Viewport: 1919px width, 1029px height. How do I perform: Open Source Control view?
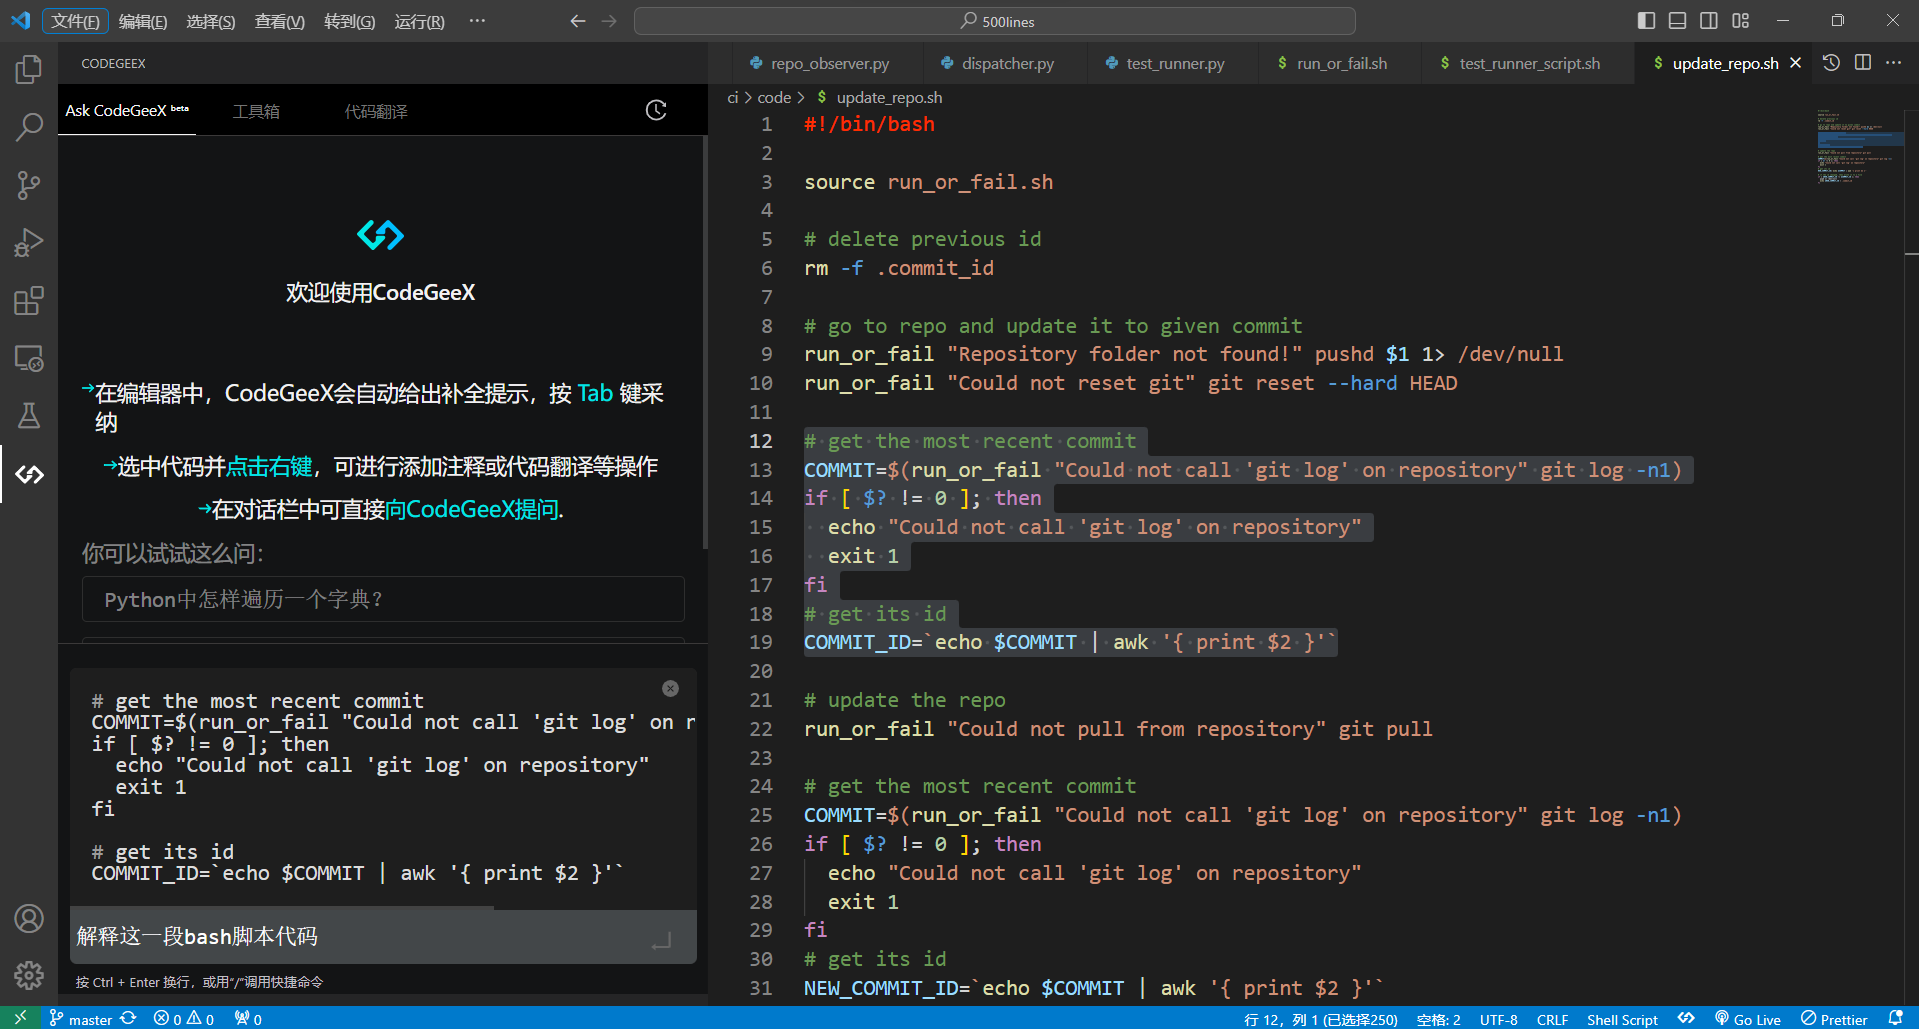pyautogui.click(x=29, y=185)
